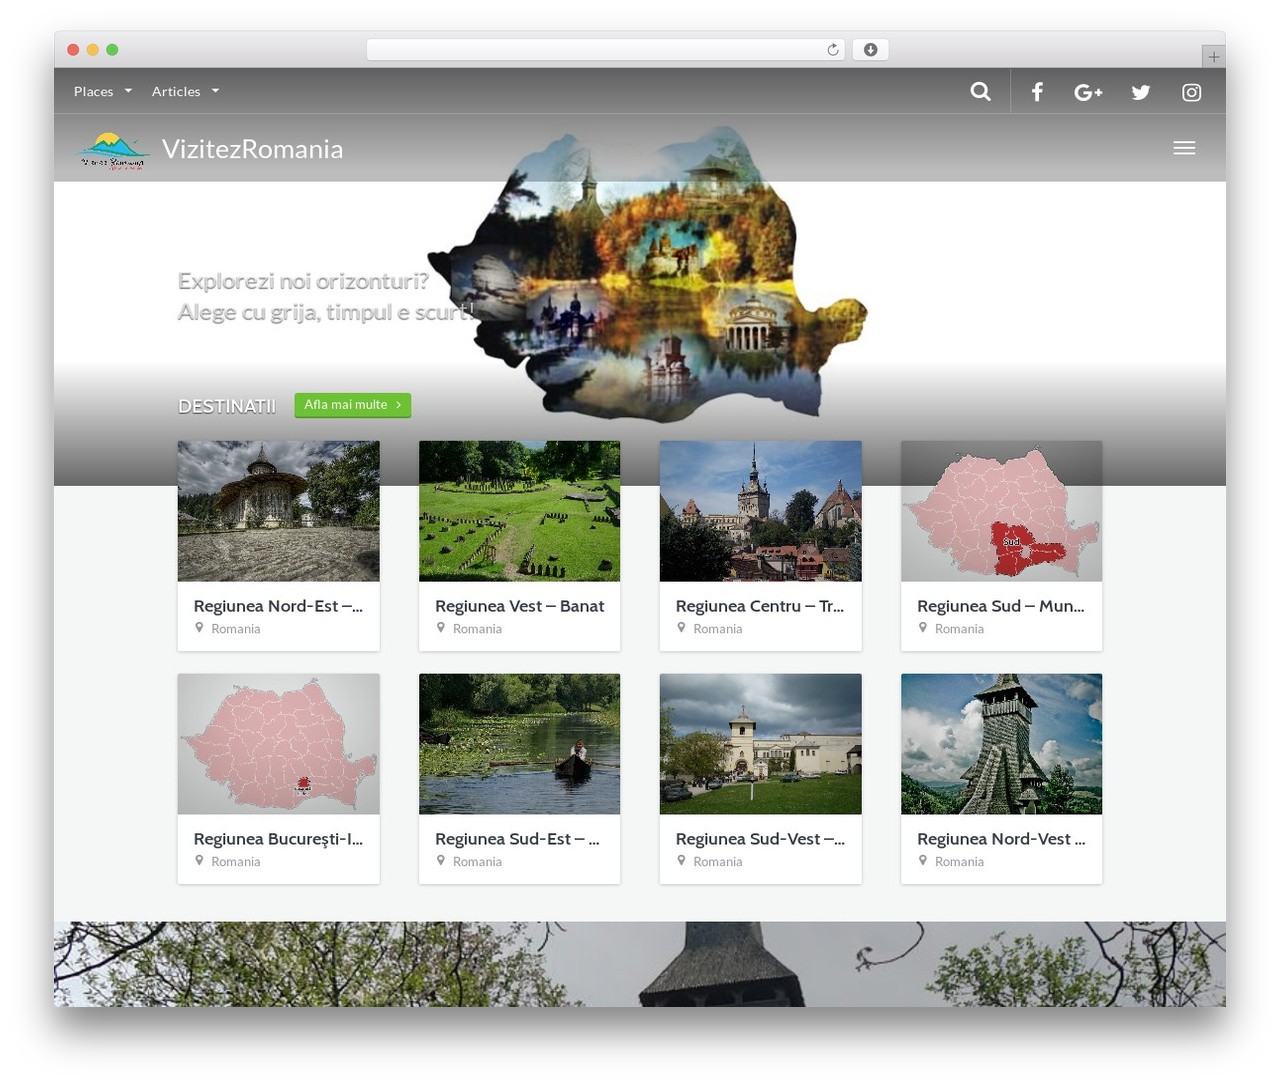Click location pin under Regiunea Centru

coord(681,628)
